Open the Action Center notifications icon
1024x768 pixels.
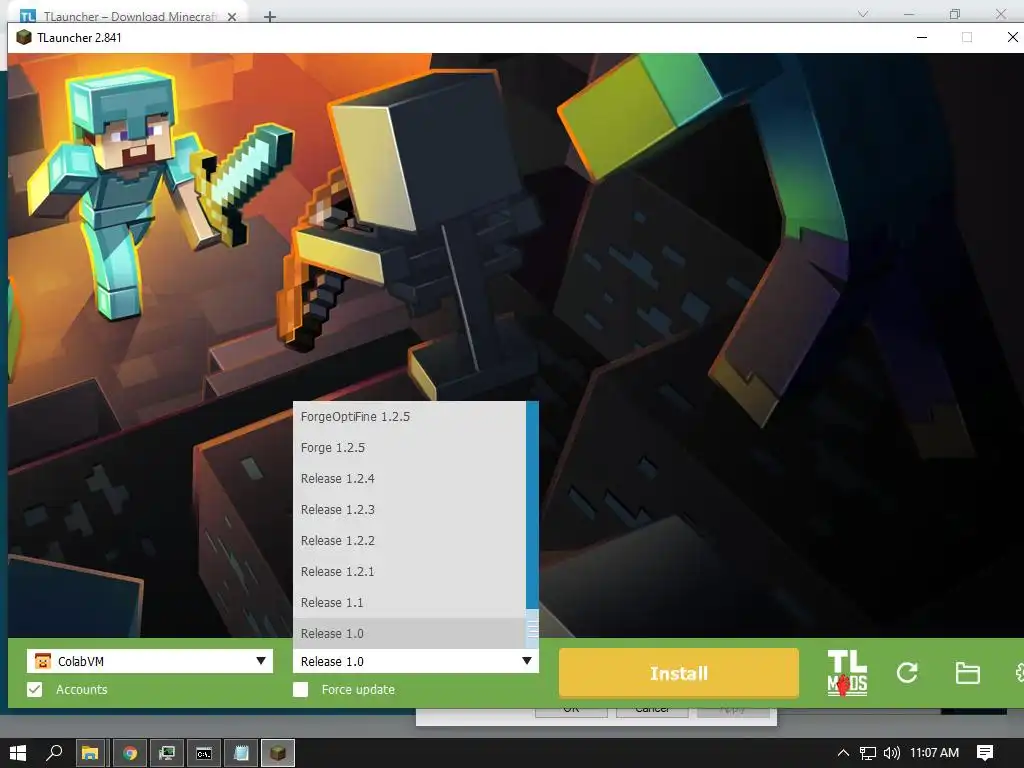[985, 753]
